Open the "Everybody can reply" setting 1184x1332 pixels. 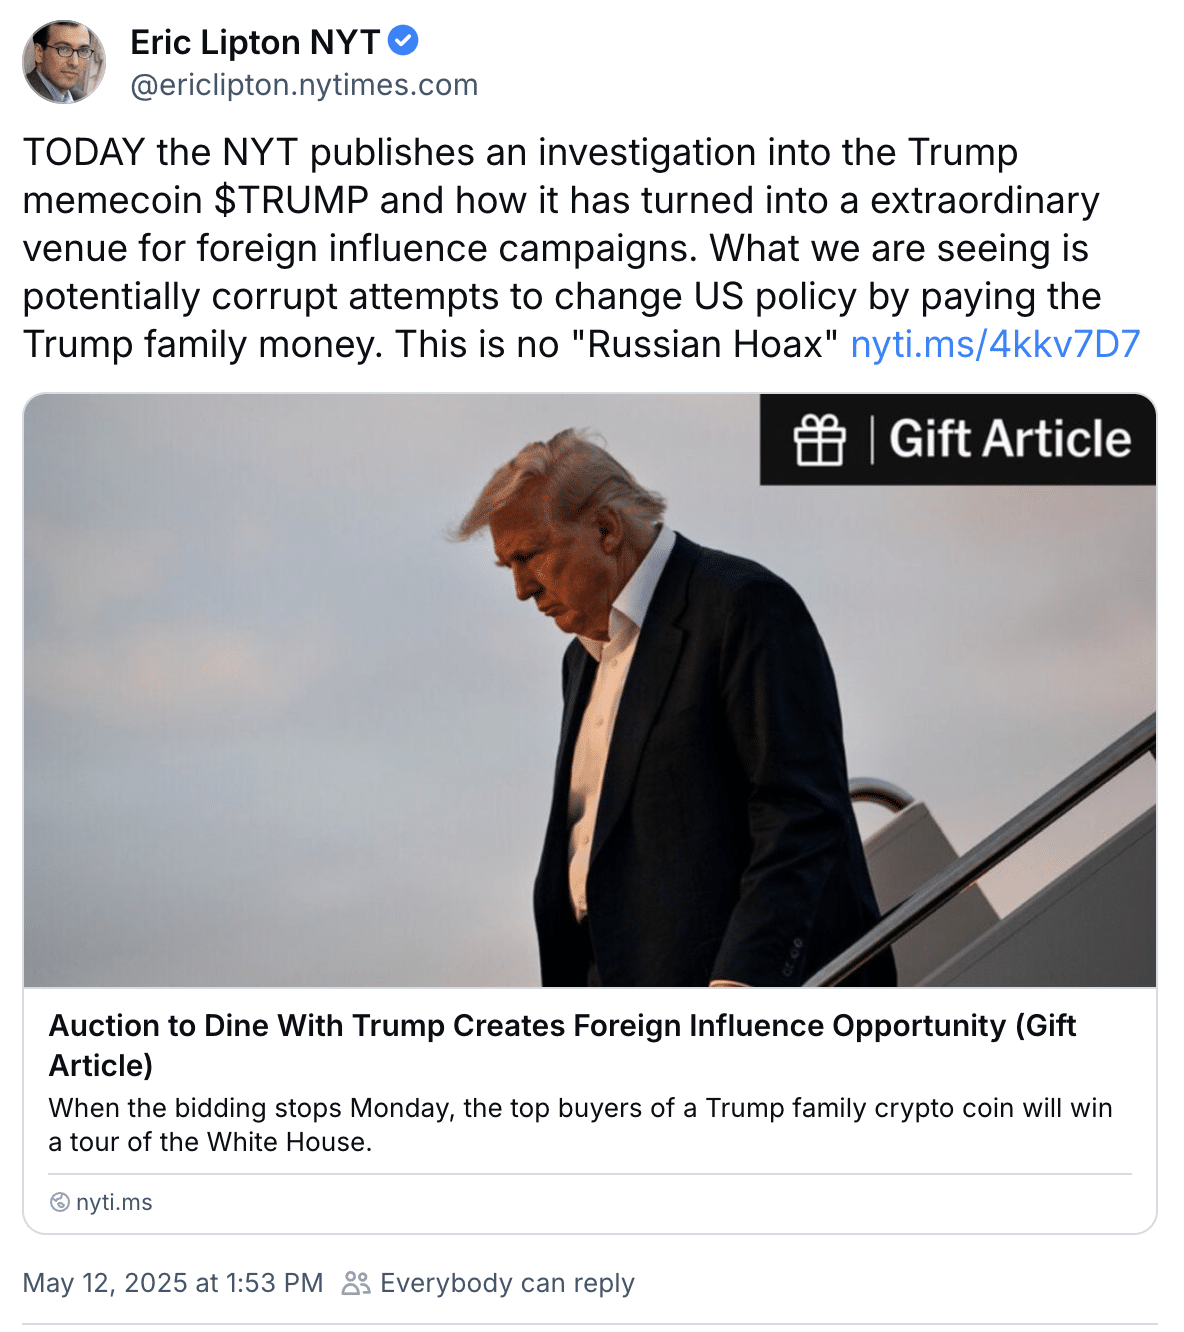pos(507,1283)
